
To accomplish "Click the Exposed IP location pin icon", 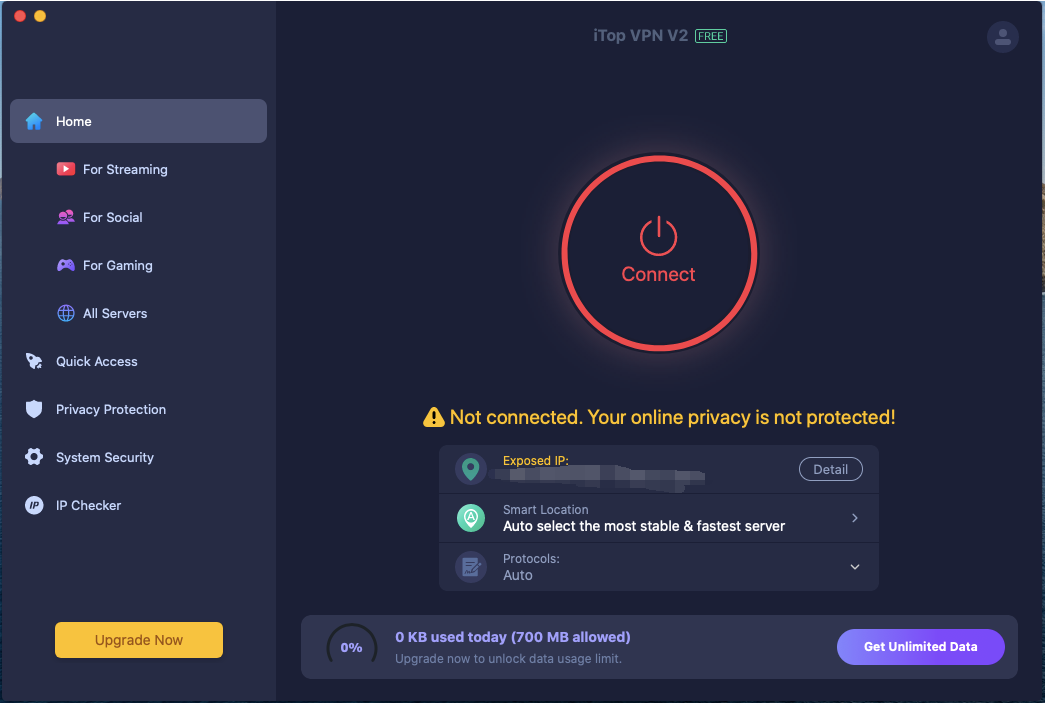I will [470, 469].
